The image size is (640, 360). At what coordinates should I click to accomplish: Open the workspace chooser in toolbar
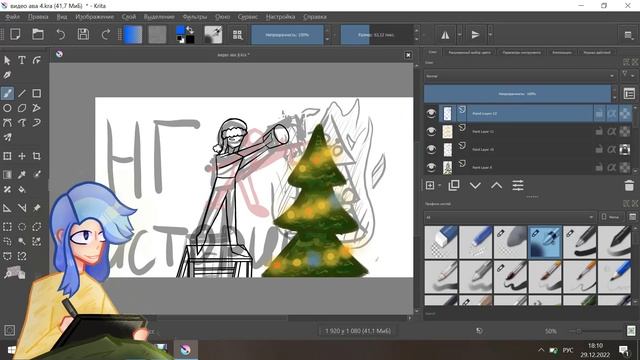(629, 35)
